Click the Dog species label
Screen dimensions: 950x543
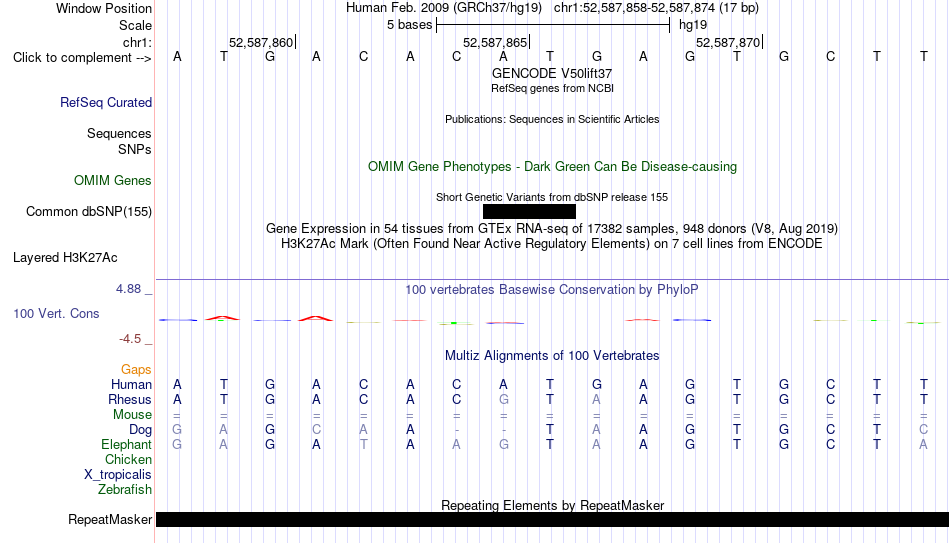click(140, 430)
